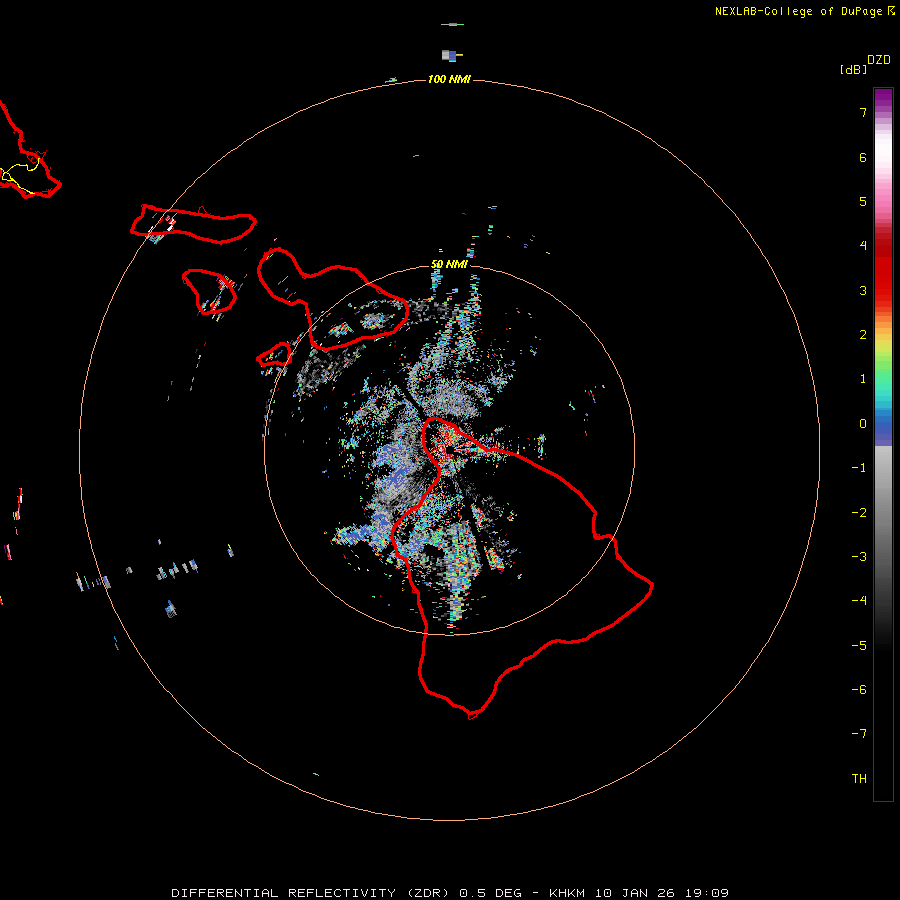Click the -5 value on the scale

[x=859, y=646]
